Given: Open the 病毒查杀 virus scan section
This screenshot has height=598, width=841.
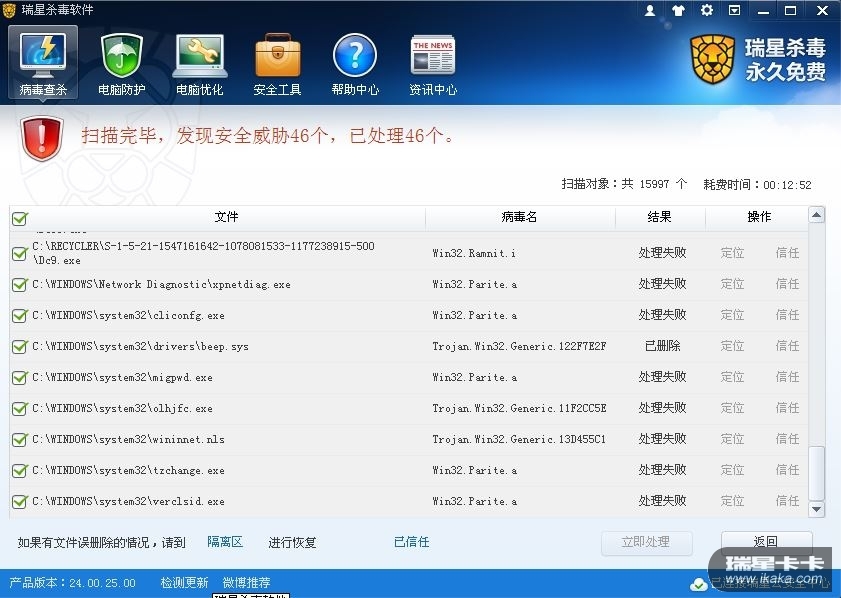Looking at the screenshot, I should 43,63.
